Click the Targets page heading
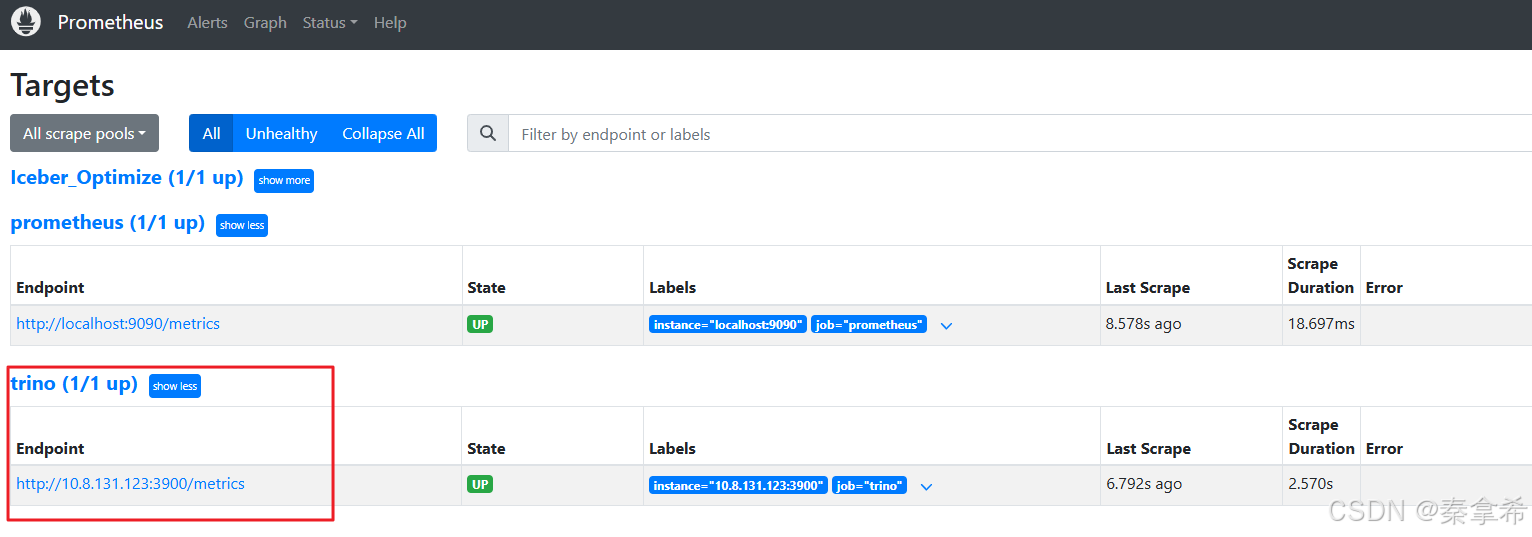 pos(62,86)
